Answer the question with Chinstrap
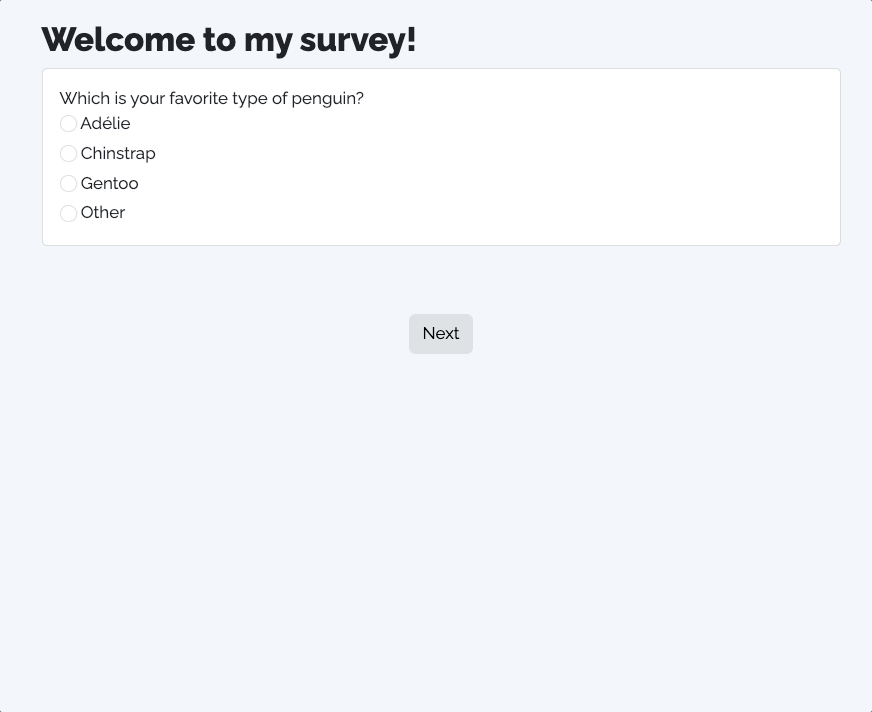The width and height of the screenshot is (872, 712). click(x=68, y=154)
